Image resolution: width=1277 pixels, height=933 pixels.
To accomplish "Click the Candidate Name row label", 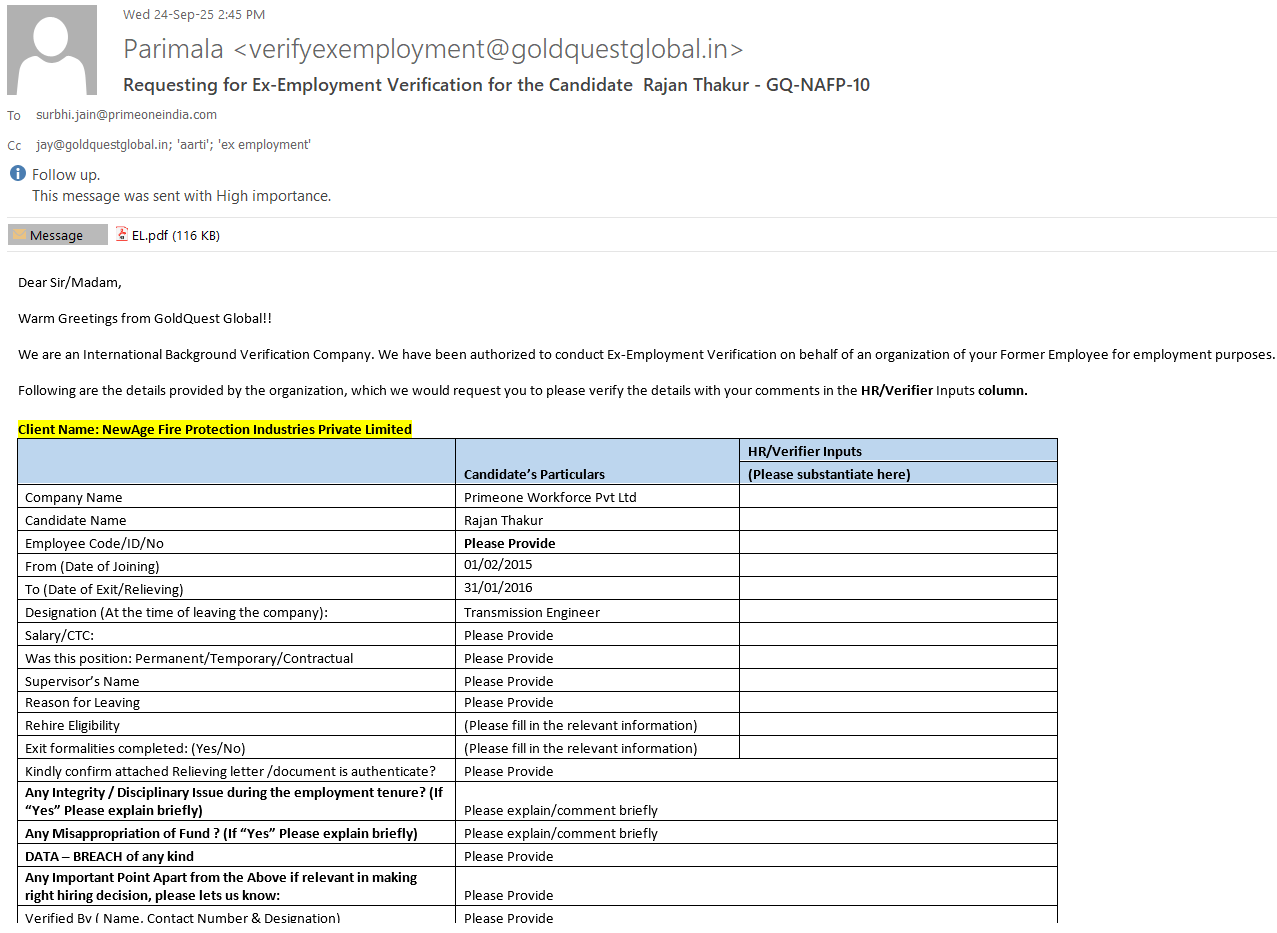I will point(76,520).
